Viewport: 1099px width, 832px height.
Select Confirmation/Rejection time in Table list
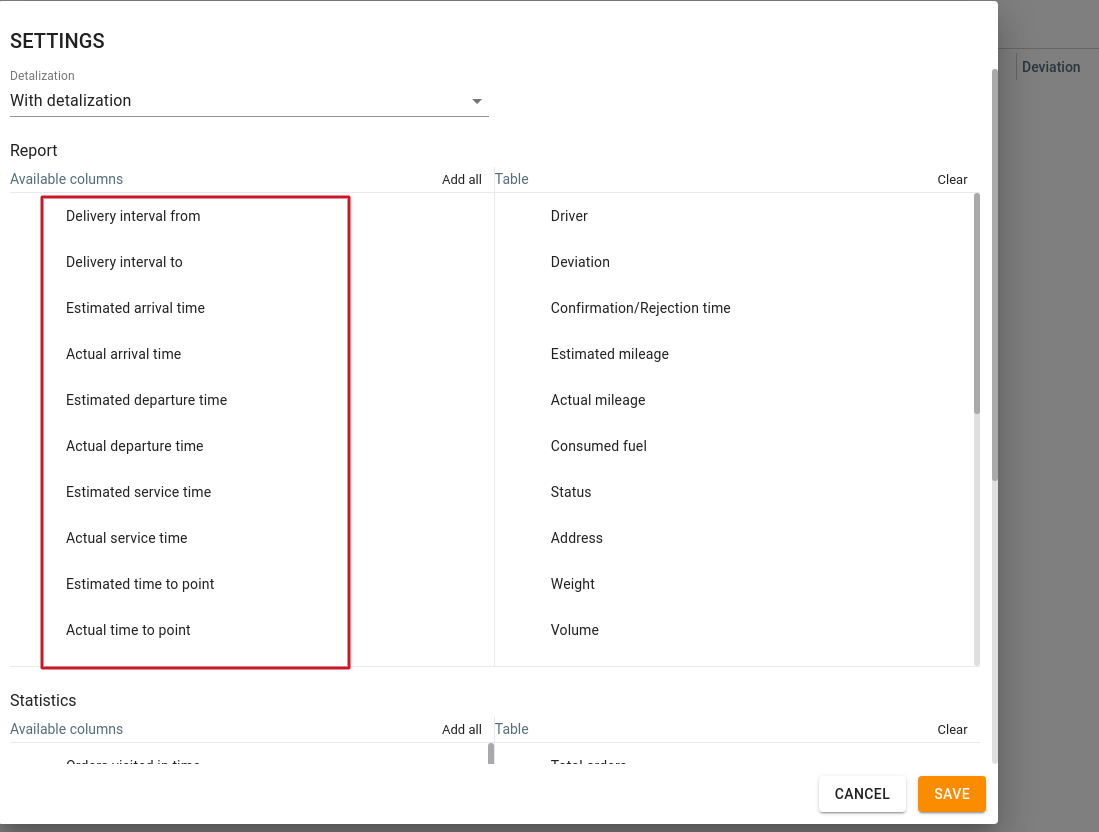tap(640, 308)
